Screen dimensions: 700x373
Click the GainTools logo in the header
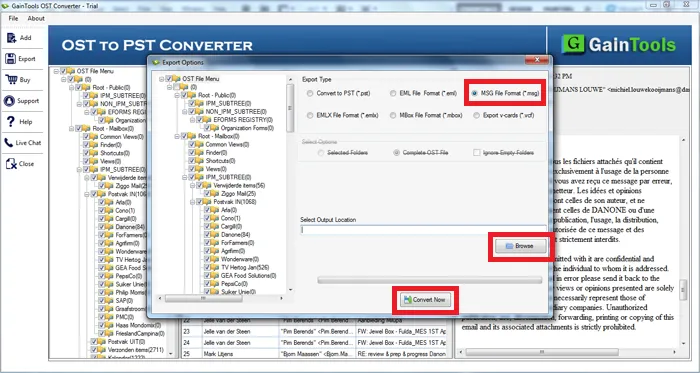coord(619,45)
